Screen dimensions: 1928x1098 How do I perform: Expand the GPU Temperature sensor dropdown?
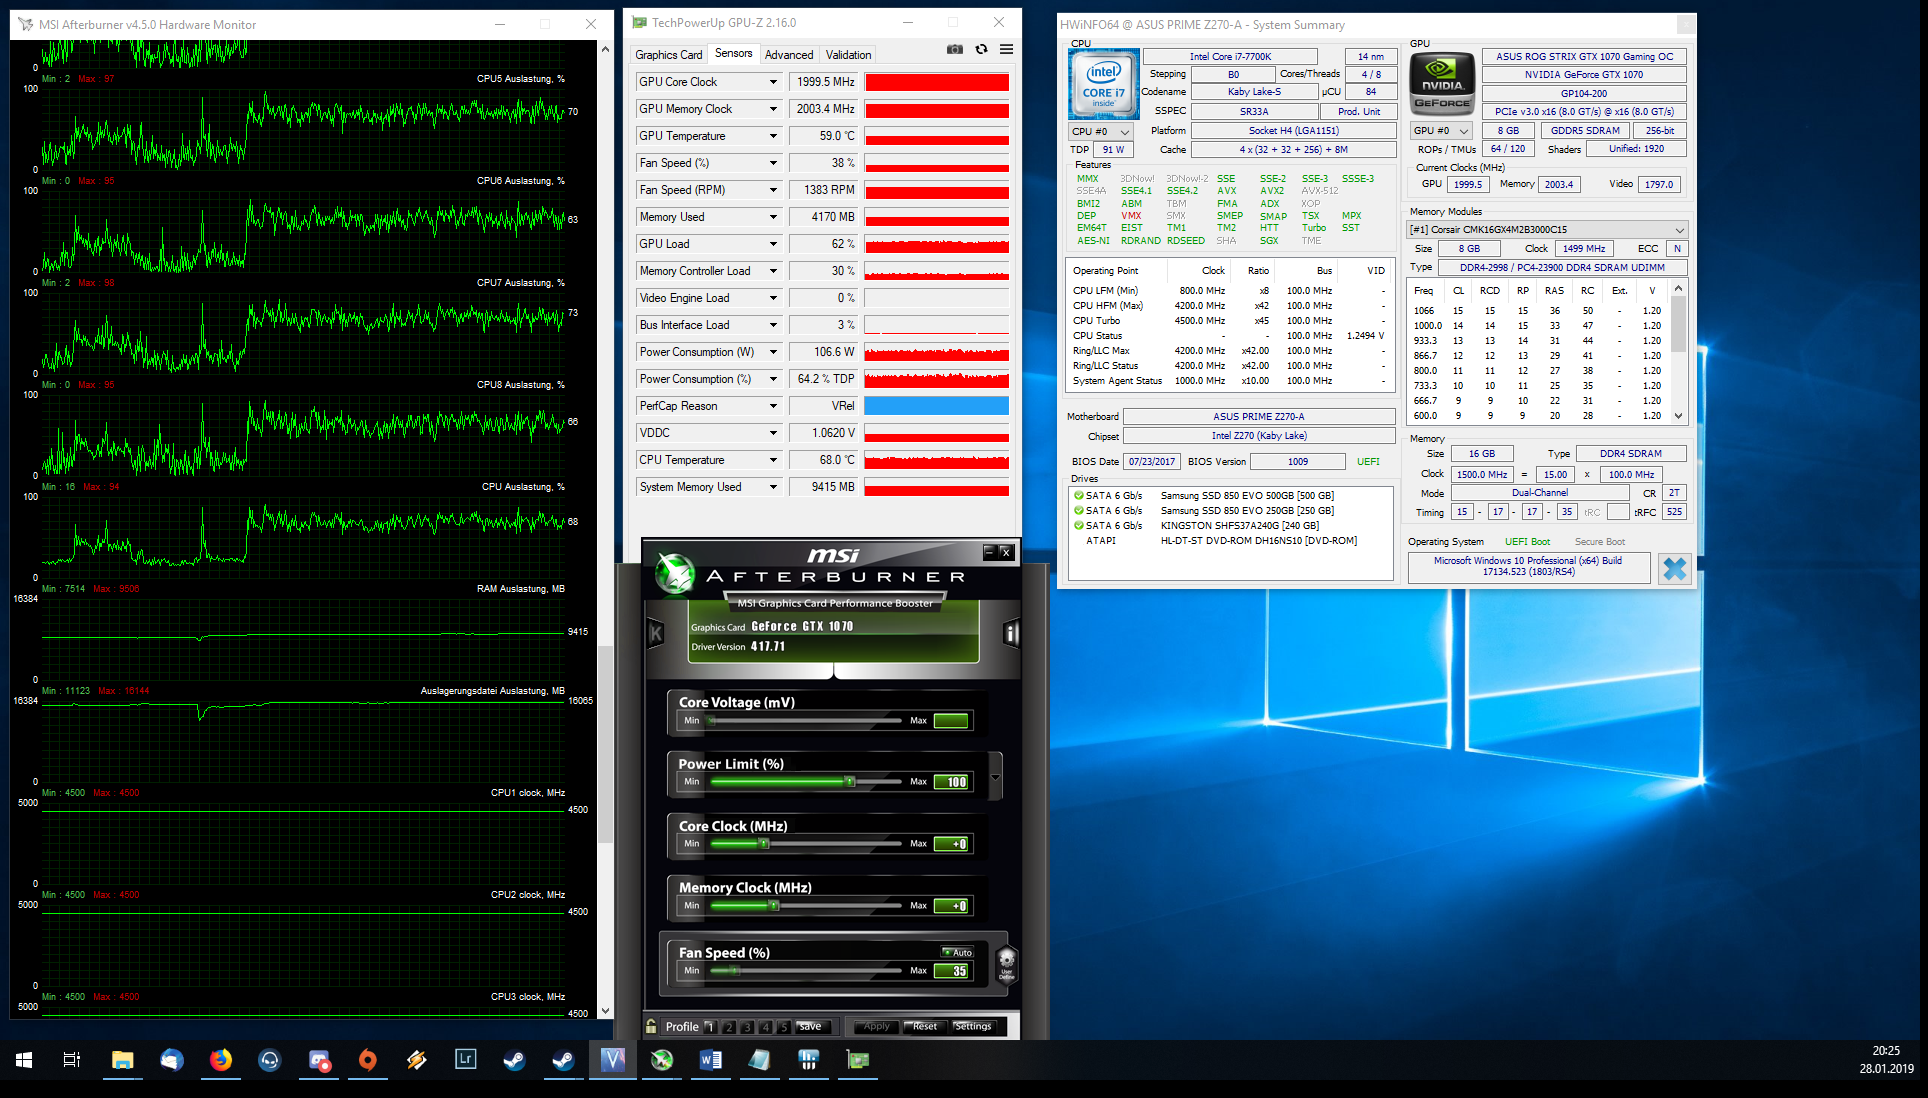pyautogui.click(x=773, y=136)
